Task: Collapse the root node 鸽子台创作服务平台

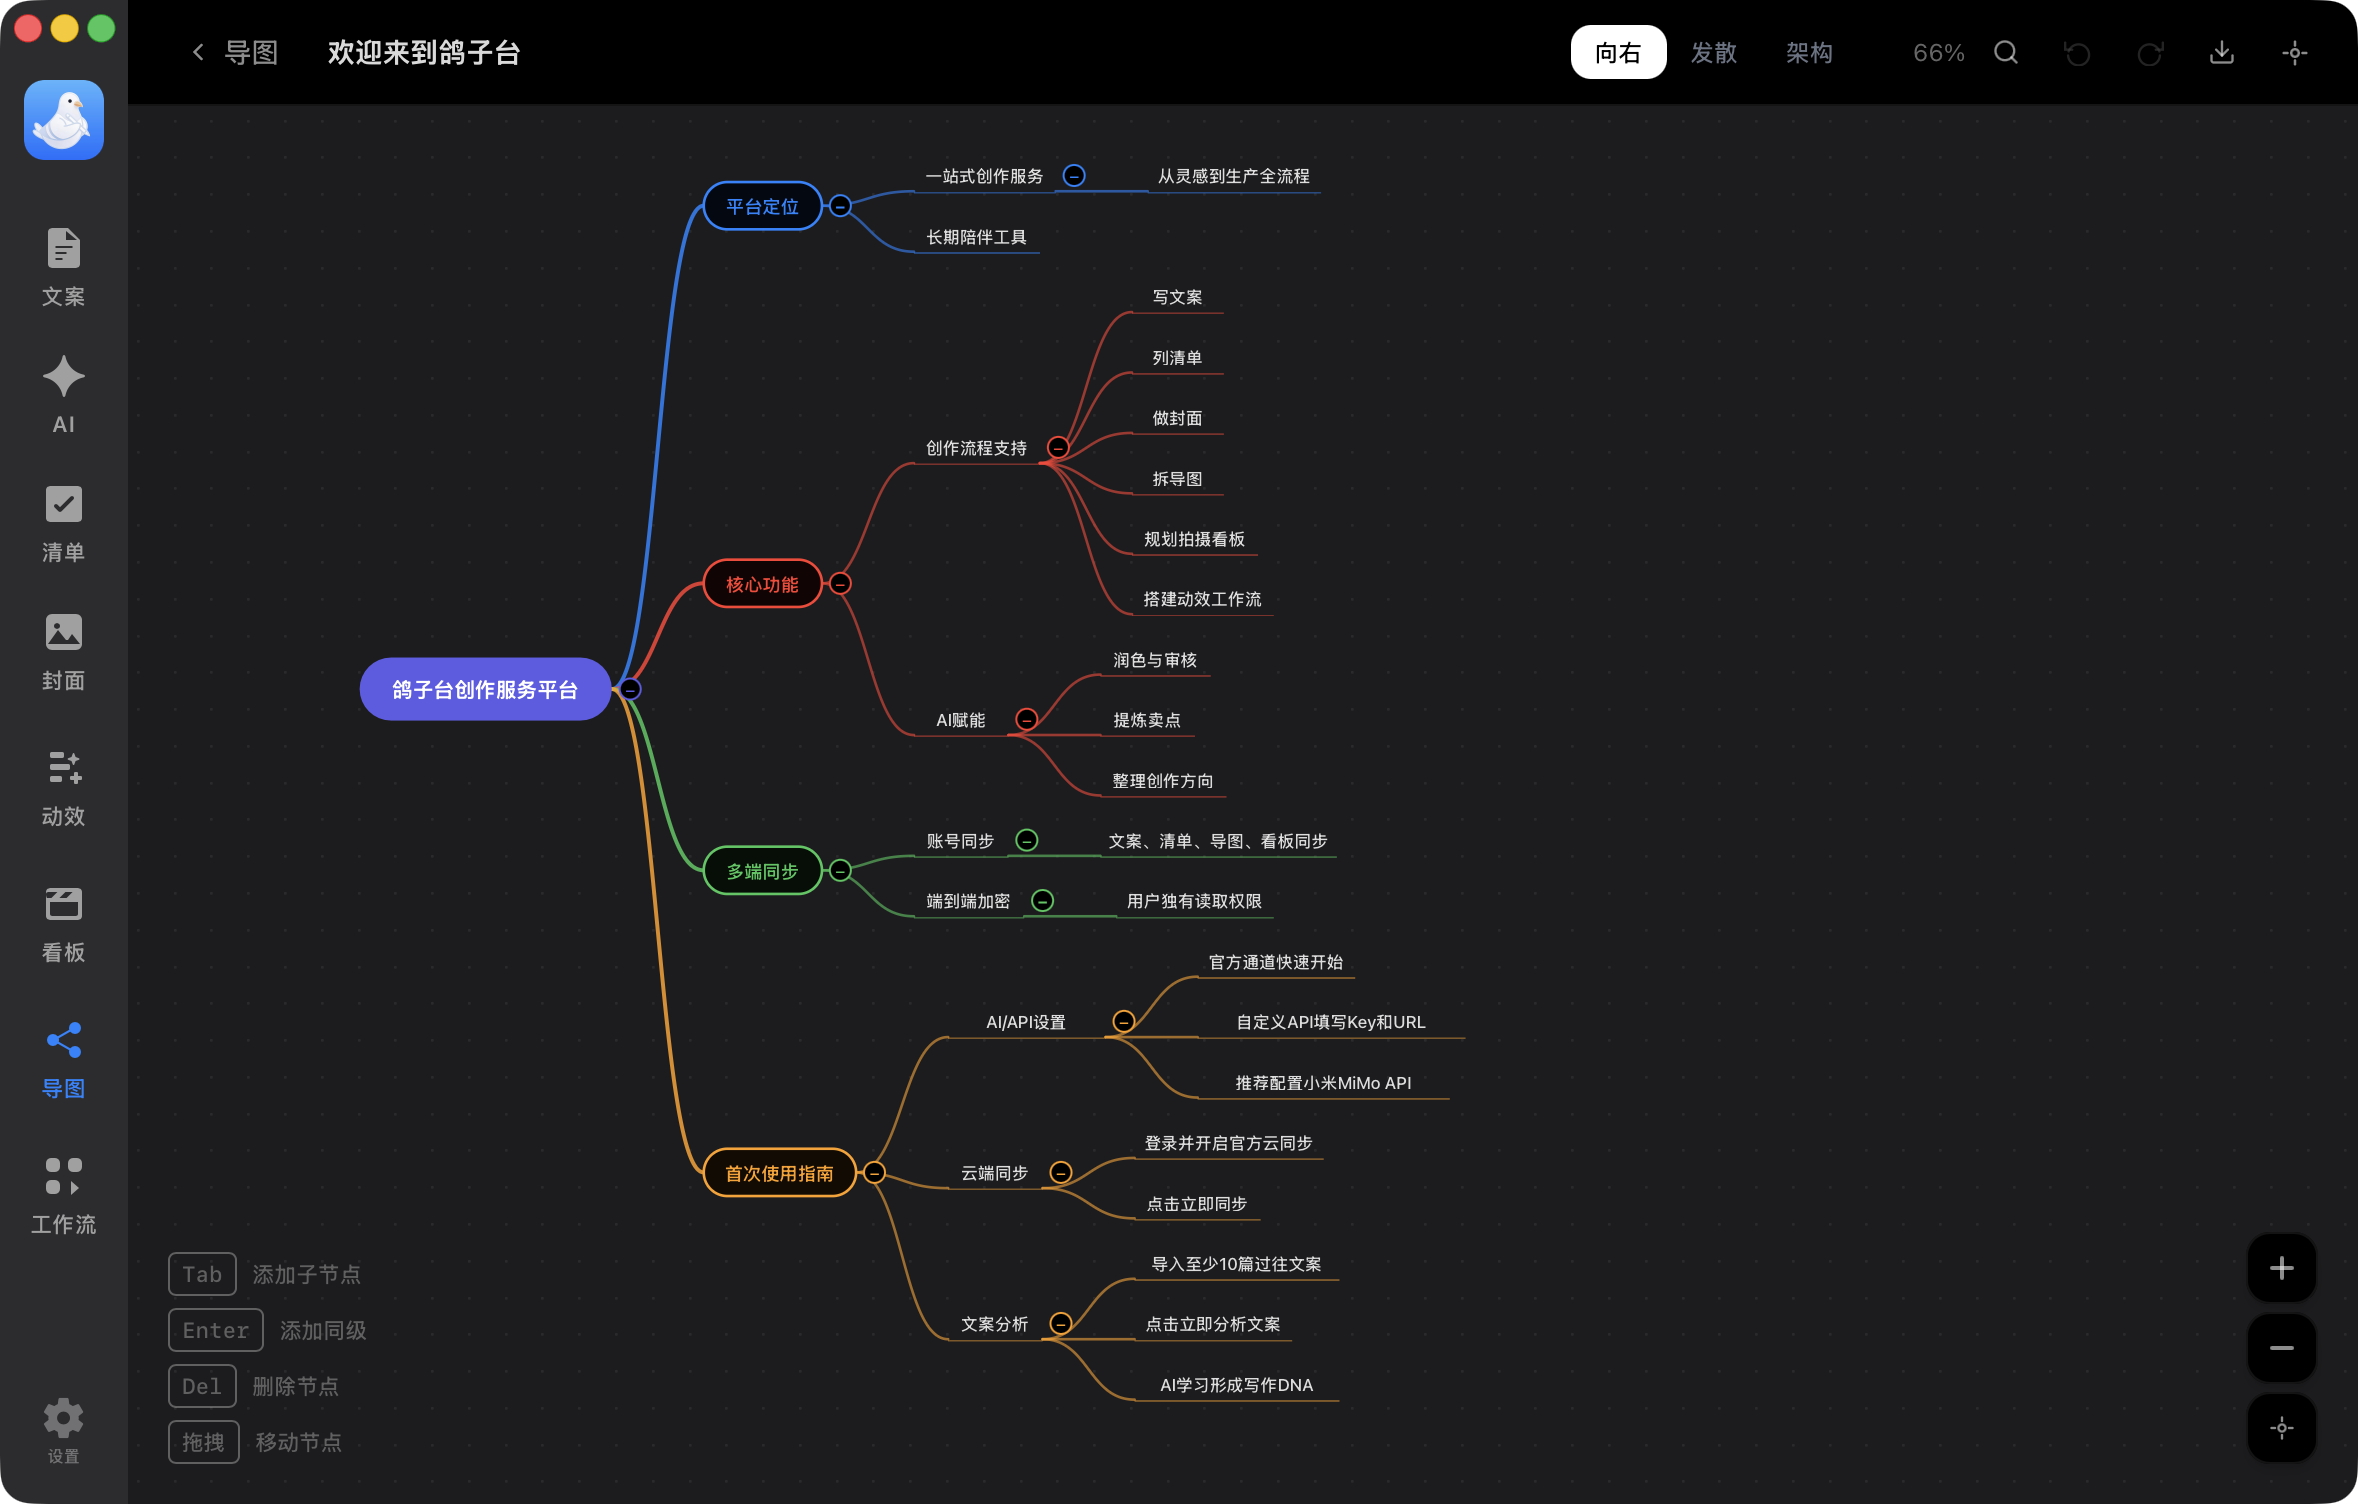Action: tap(630, 689)
